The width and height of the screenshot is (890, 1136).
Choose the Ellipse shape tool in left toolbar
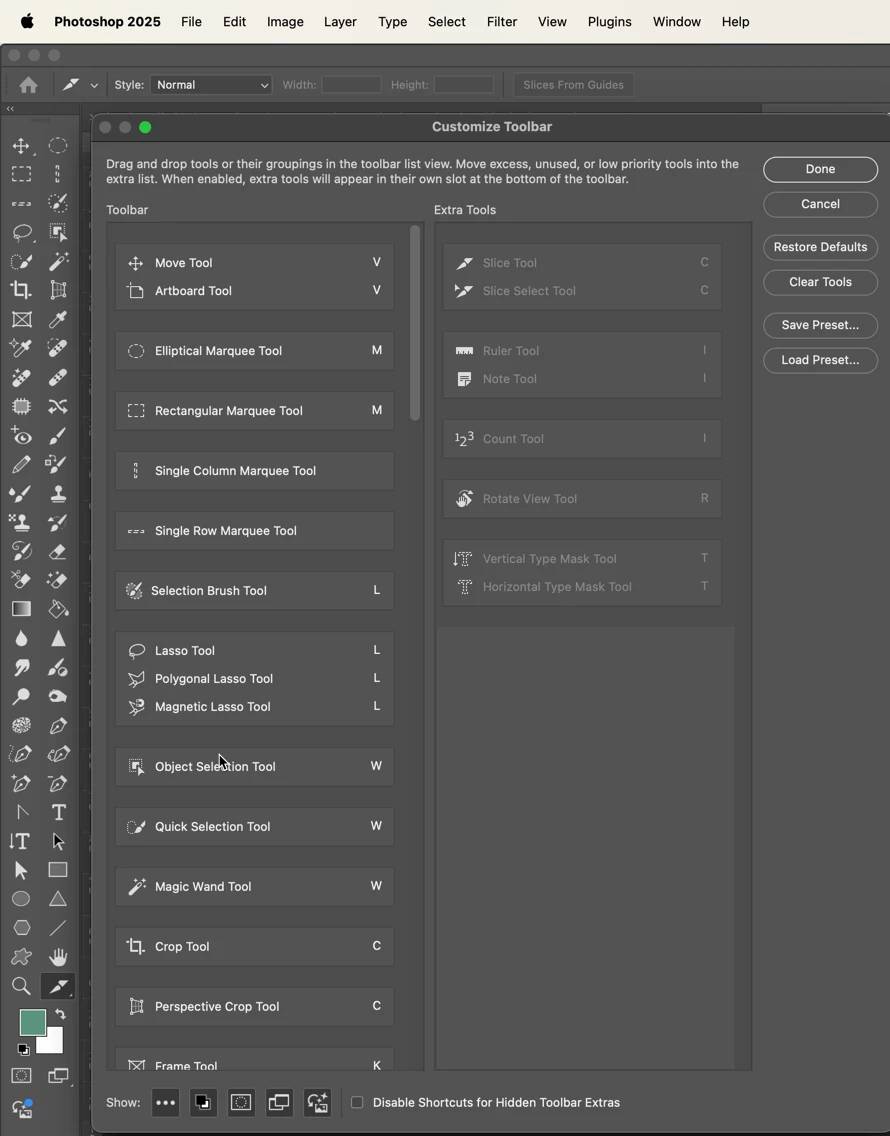point(21,899)
